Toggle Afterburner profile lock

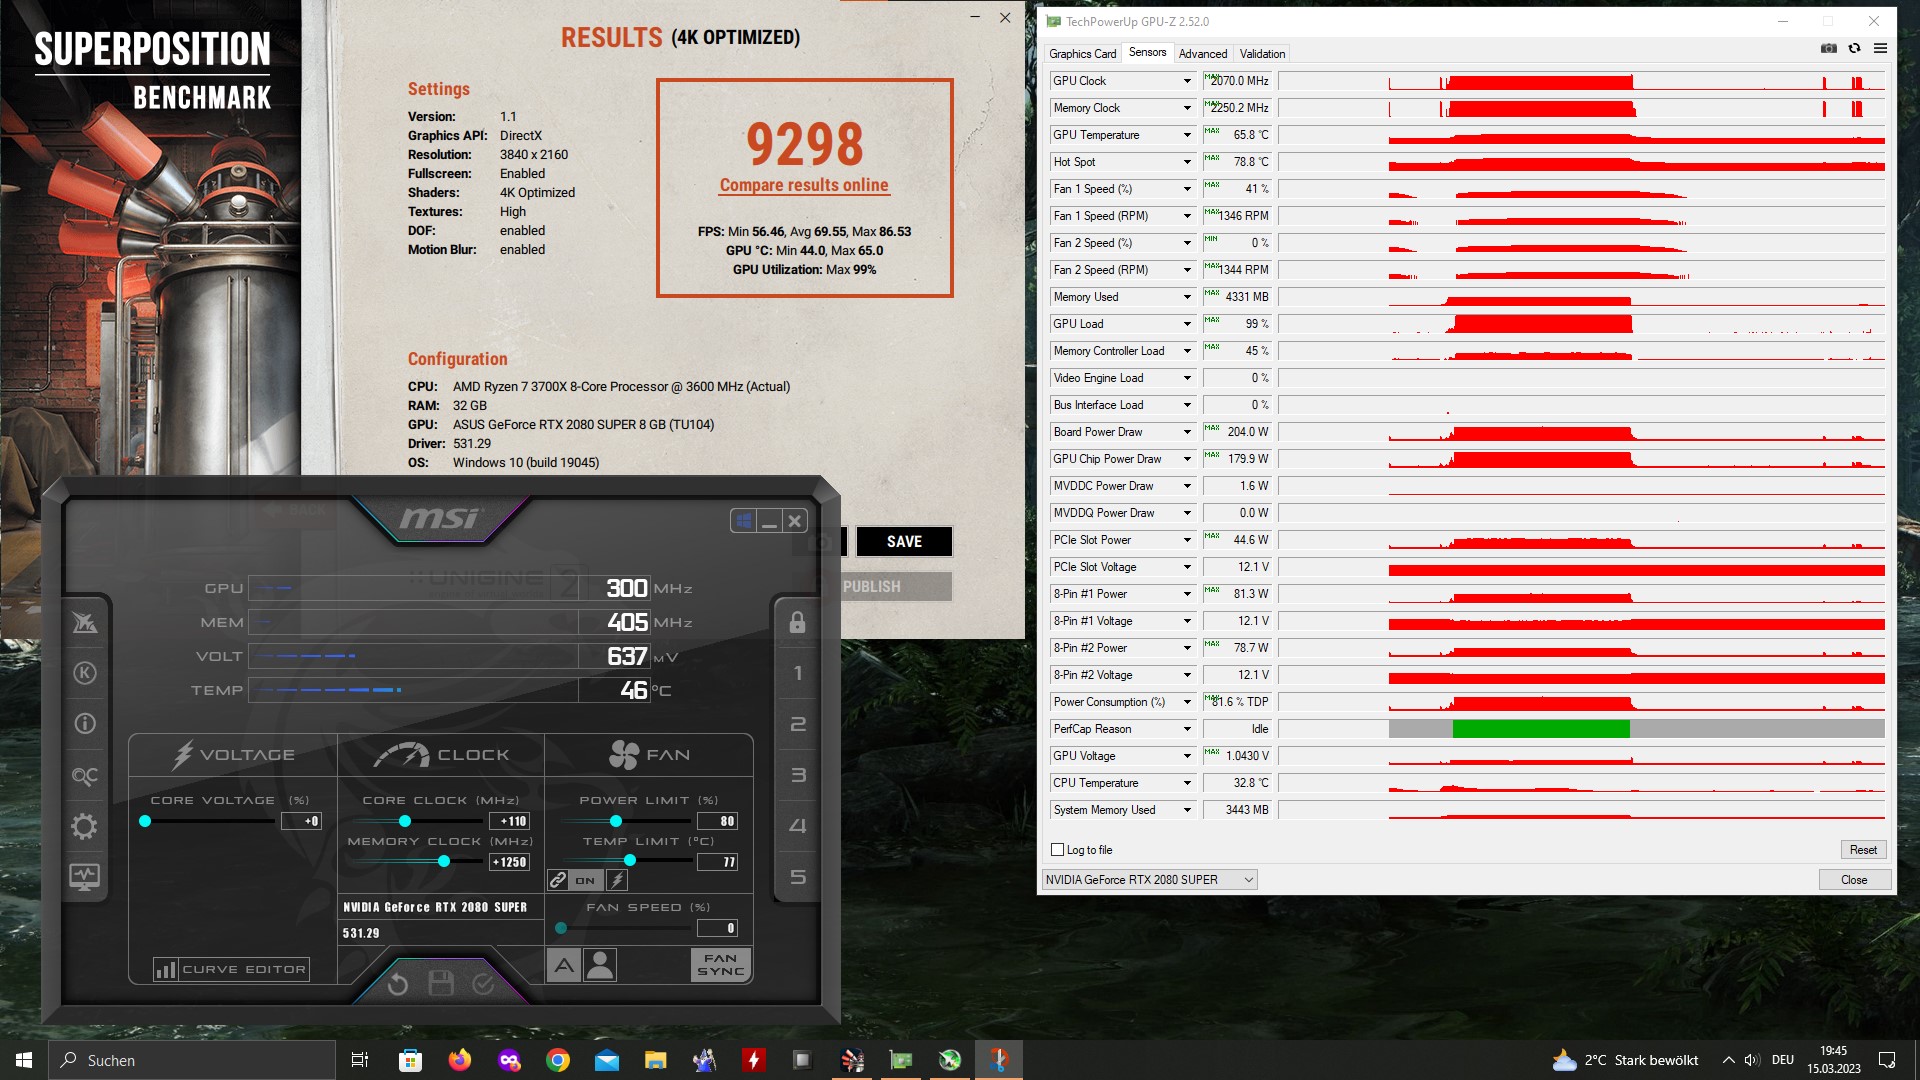coord(797,622)
